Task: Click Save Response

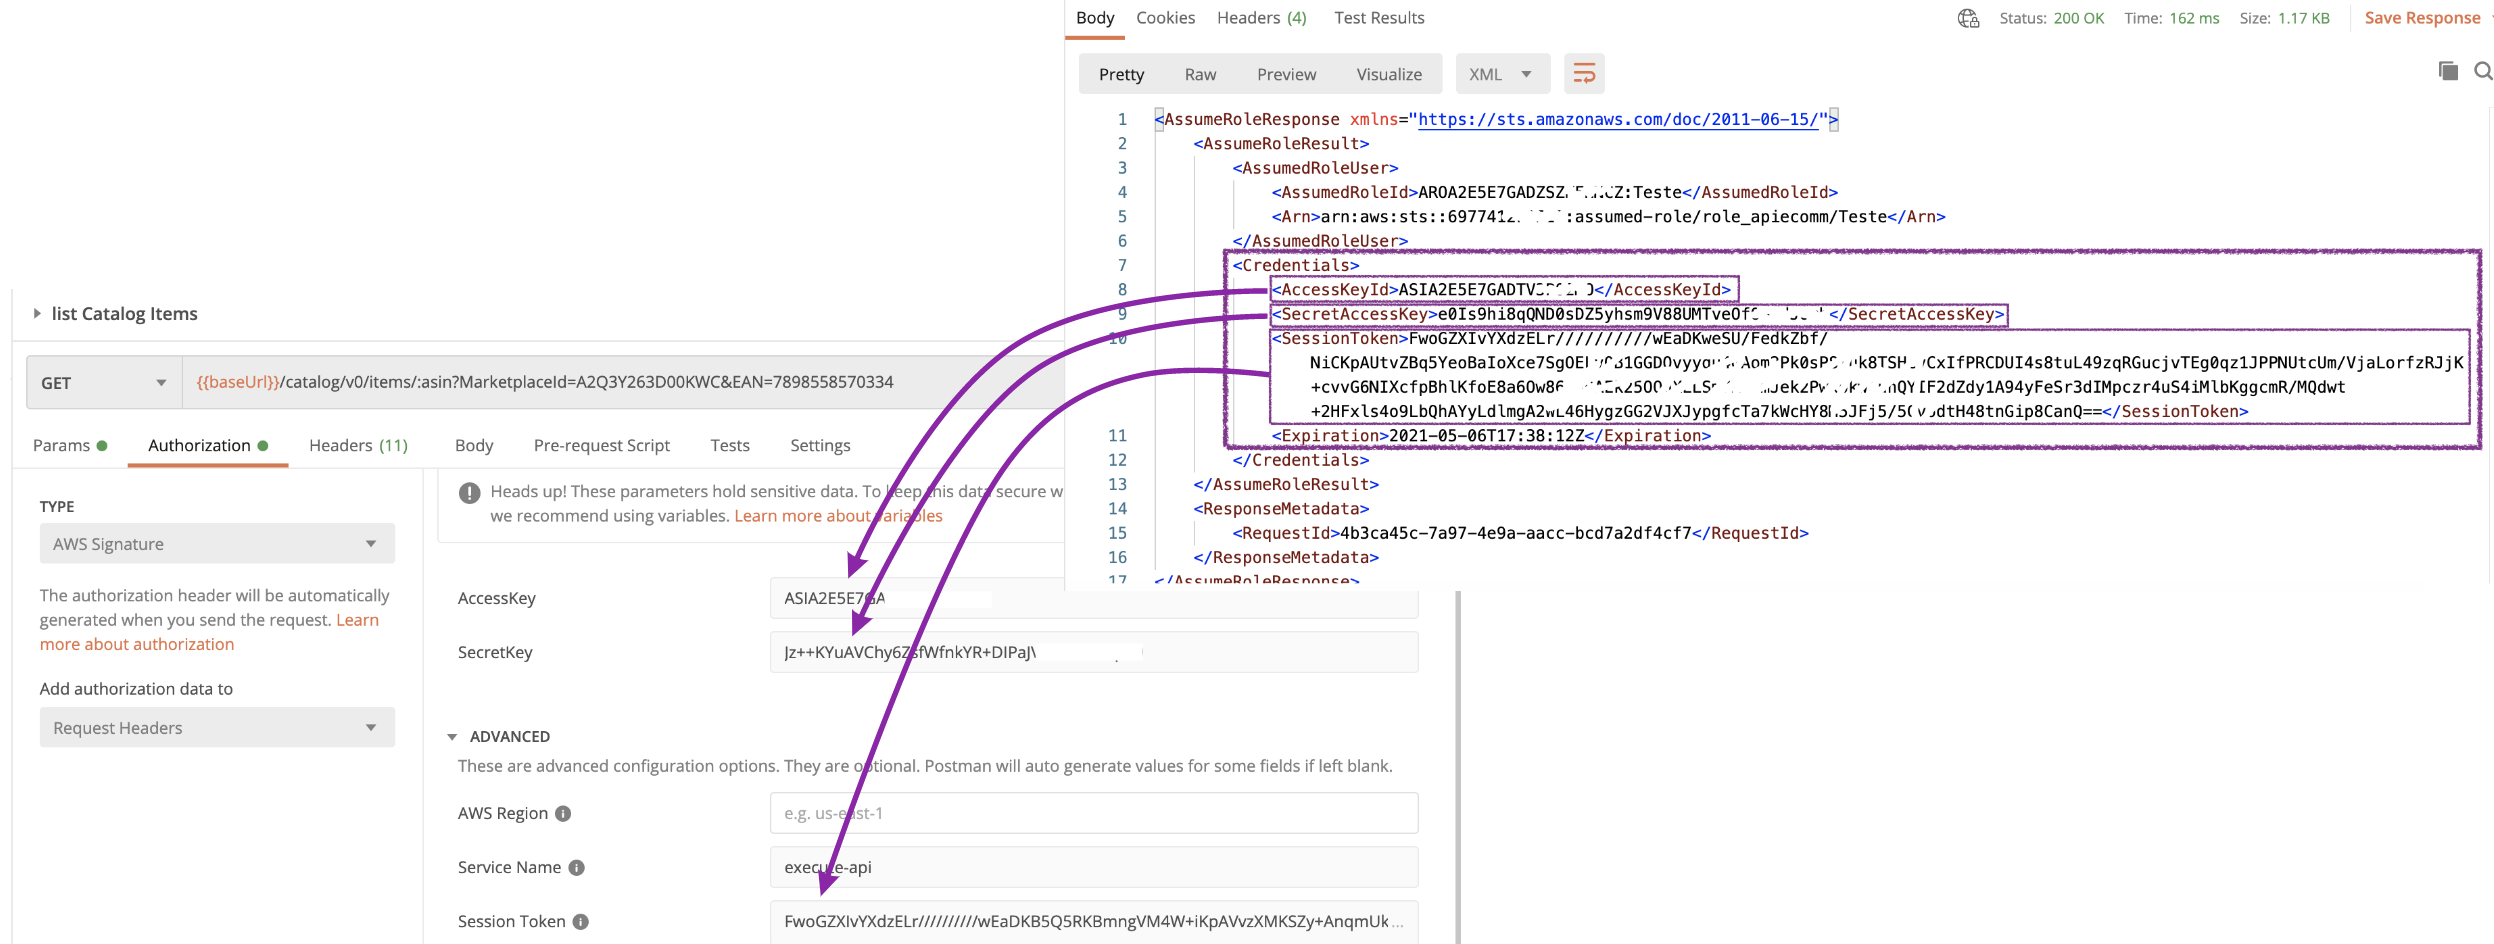Action: (x=2422, y=18)
